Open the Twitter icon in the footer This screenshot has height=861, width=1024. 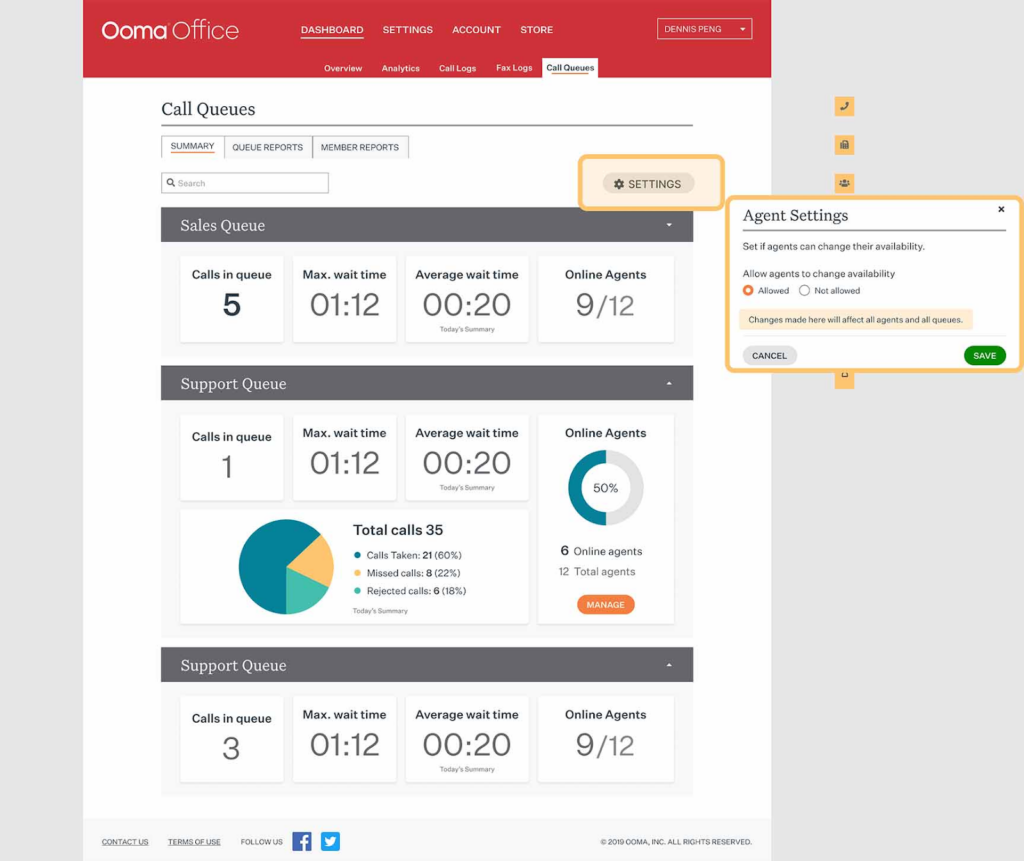pos(330,841)
